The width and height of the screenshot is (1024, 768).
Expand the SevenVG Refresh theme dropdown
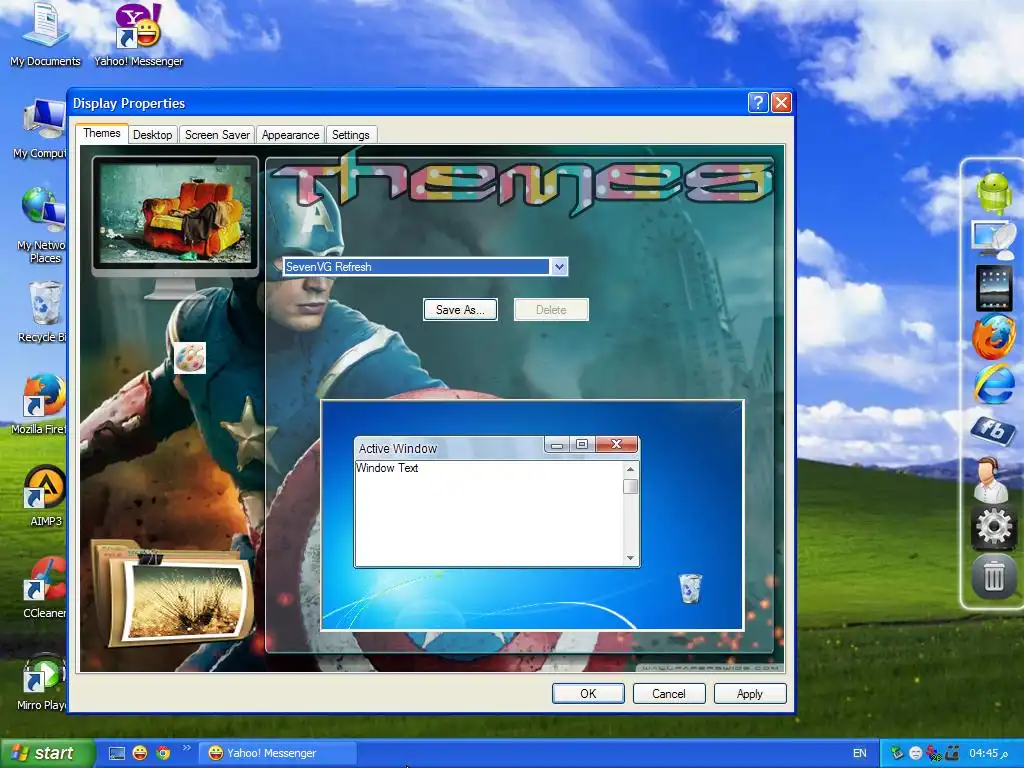tap(559, 266)
